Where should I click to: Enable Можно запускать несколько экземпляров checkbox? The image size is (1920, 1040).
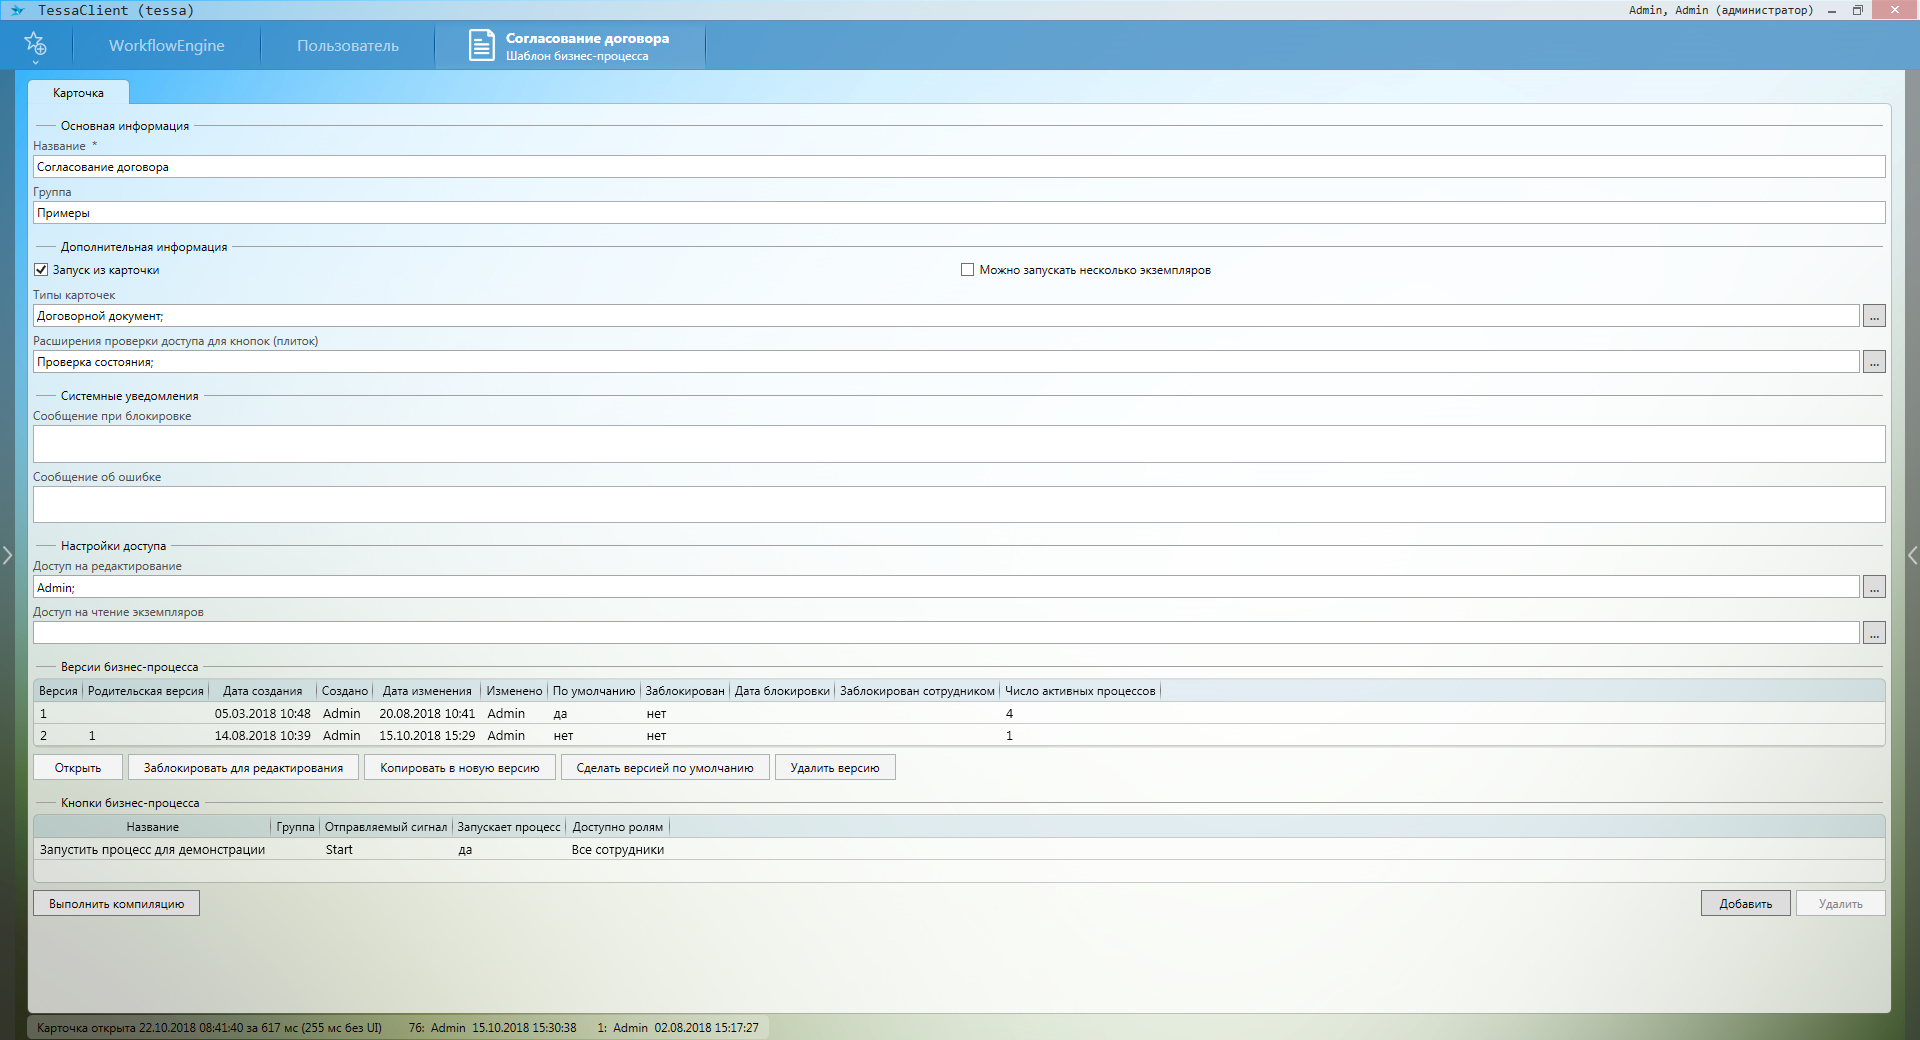(x=967, y=270)
